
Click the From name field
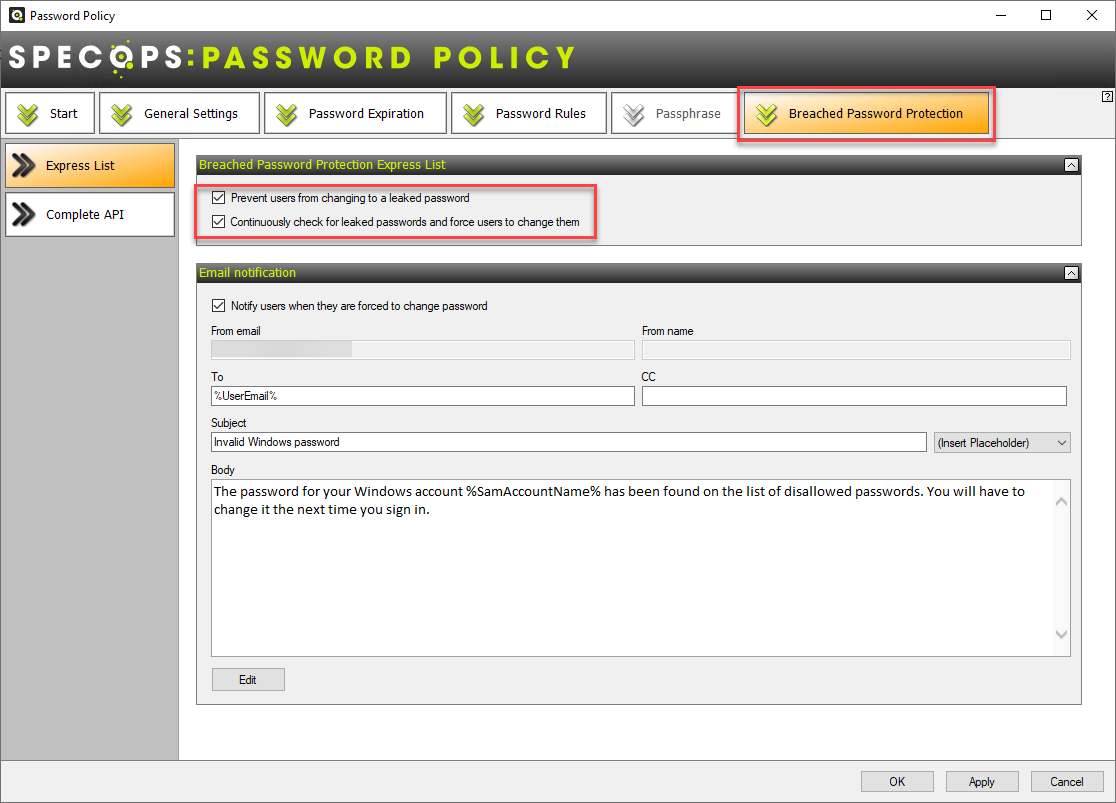point(856,350)
